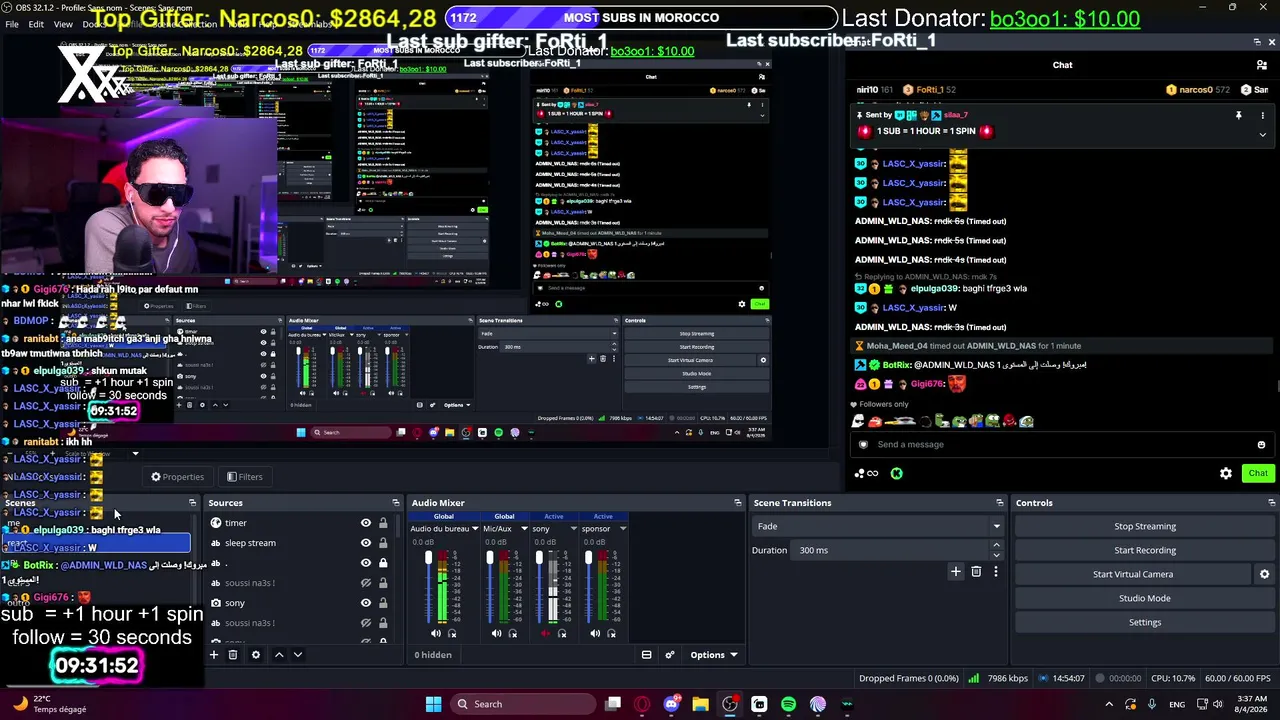The width and height of the screenshot is (1280, 720).
Task: Add a scene transition with the plus icon
Action: pos(956,572)
